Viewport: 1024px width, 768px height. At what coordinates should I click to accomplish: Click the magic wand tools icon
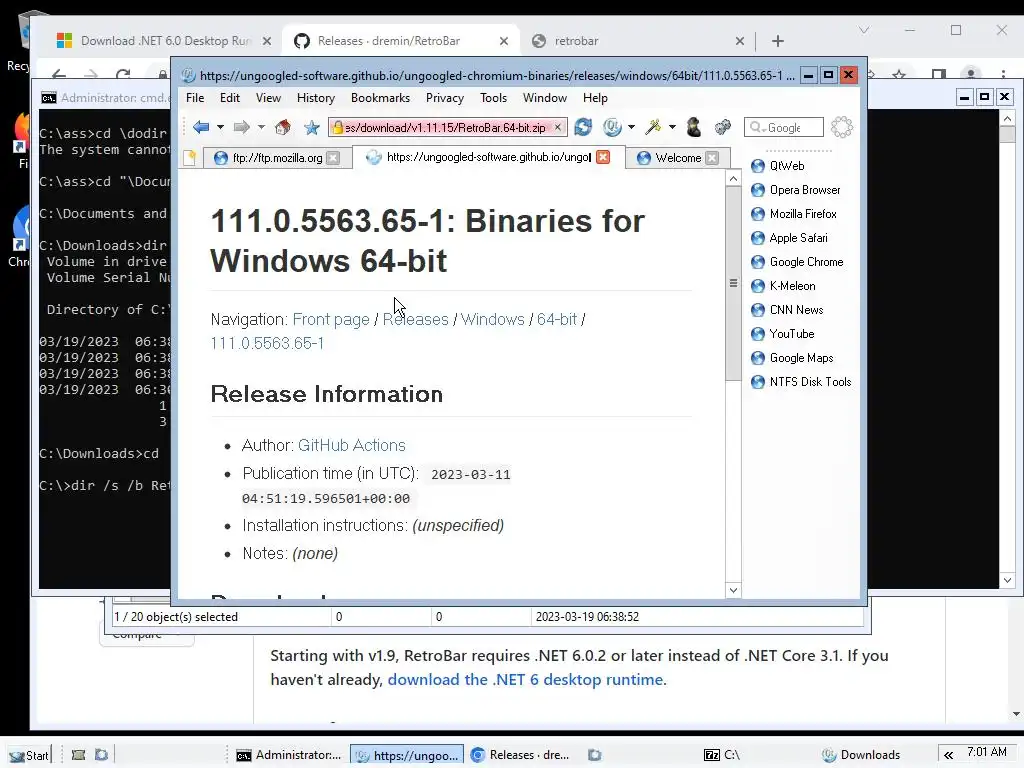(653, 127)
